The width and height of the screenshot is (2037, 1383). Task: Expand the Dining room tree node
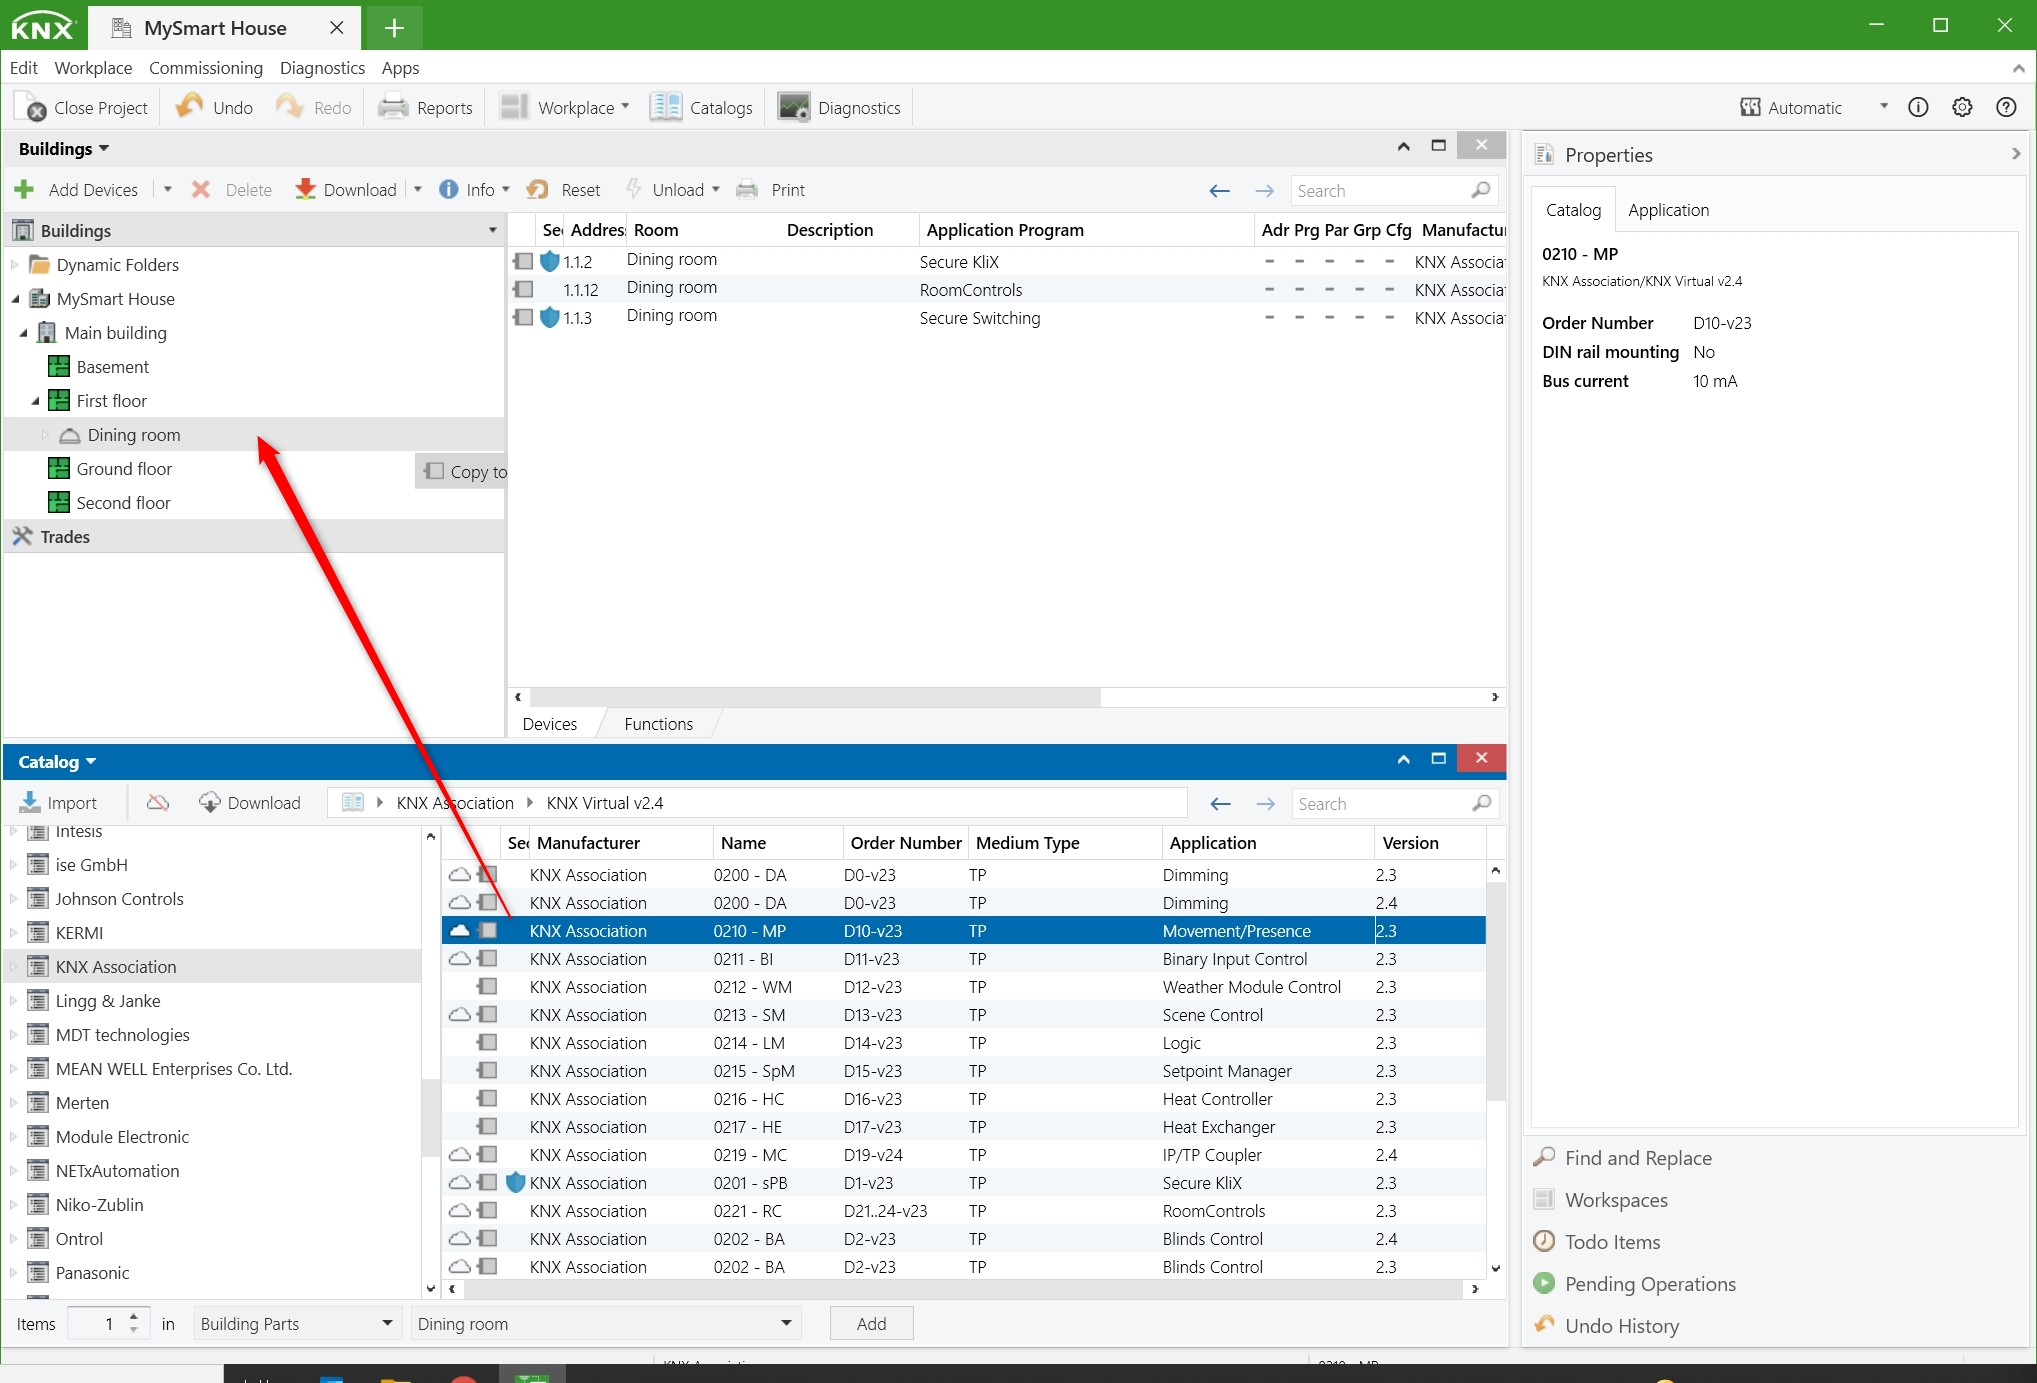pyautogui.click(x=45, y=434)
